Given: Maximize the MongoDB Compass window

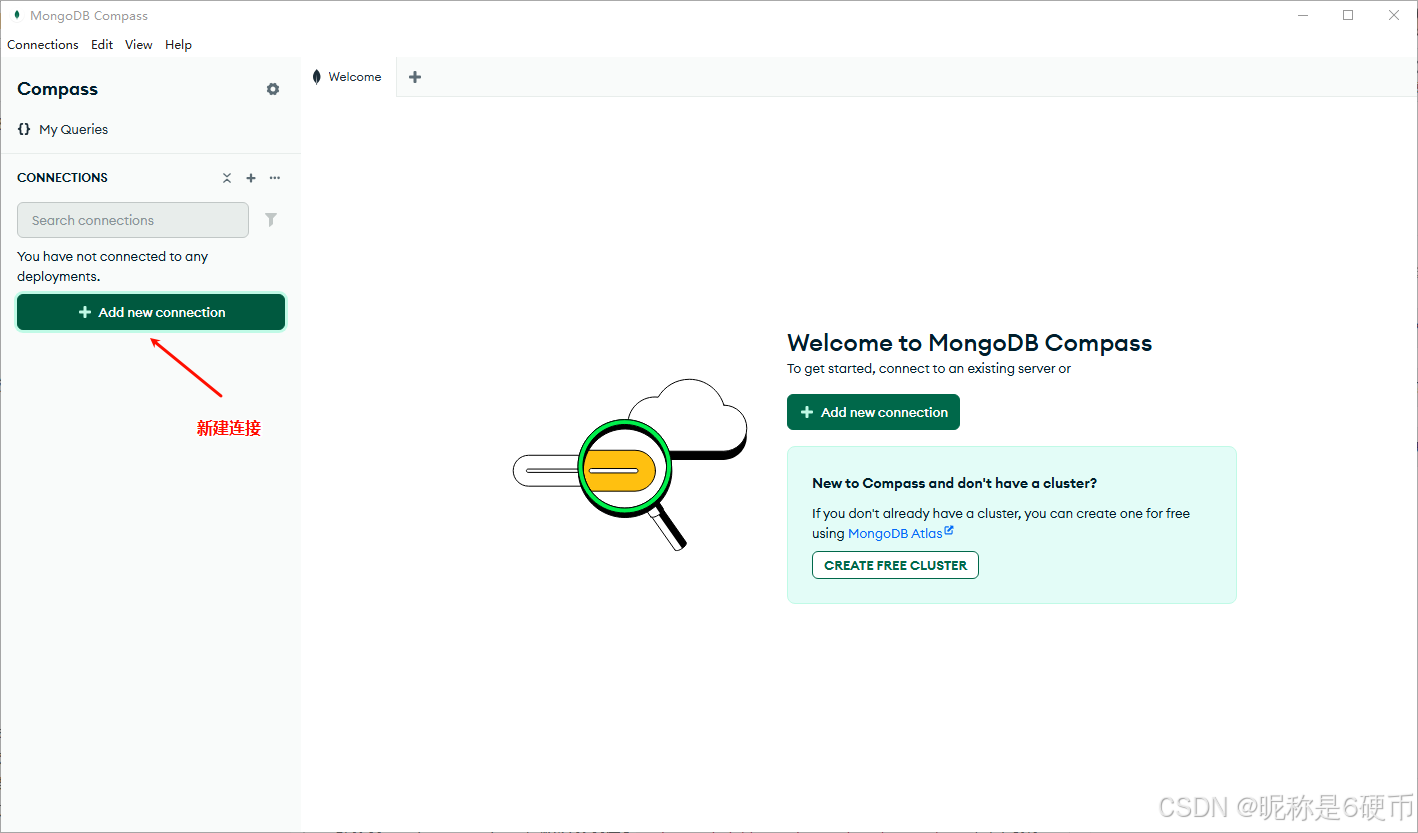Looking at the screenshot, I should click(1348, 15).
